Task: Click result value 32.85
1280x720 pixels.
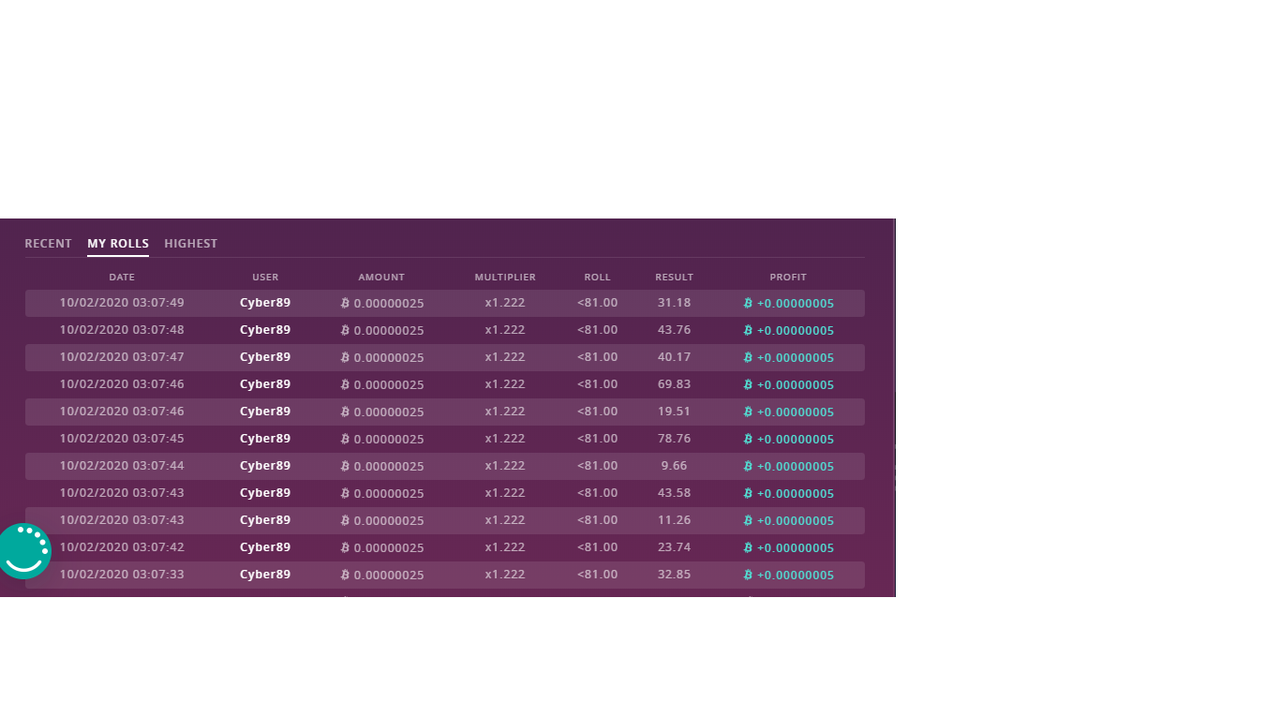Action: (x=674, y=574)
